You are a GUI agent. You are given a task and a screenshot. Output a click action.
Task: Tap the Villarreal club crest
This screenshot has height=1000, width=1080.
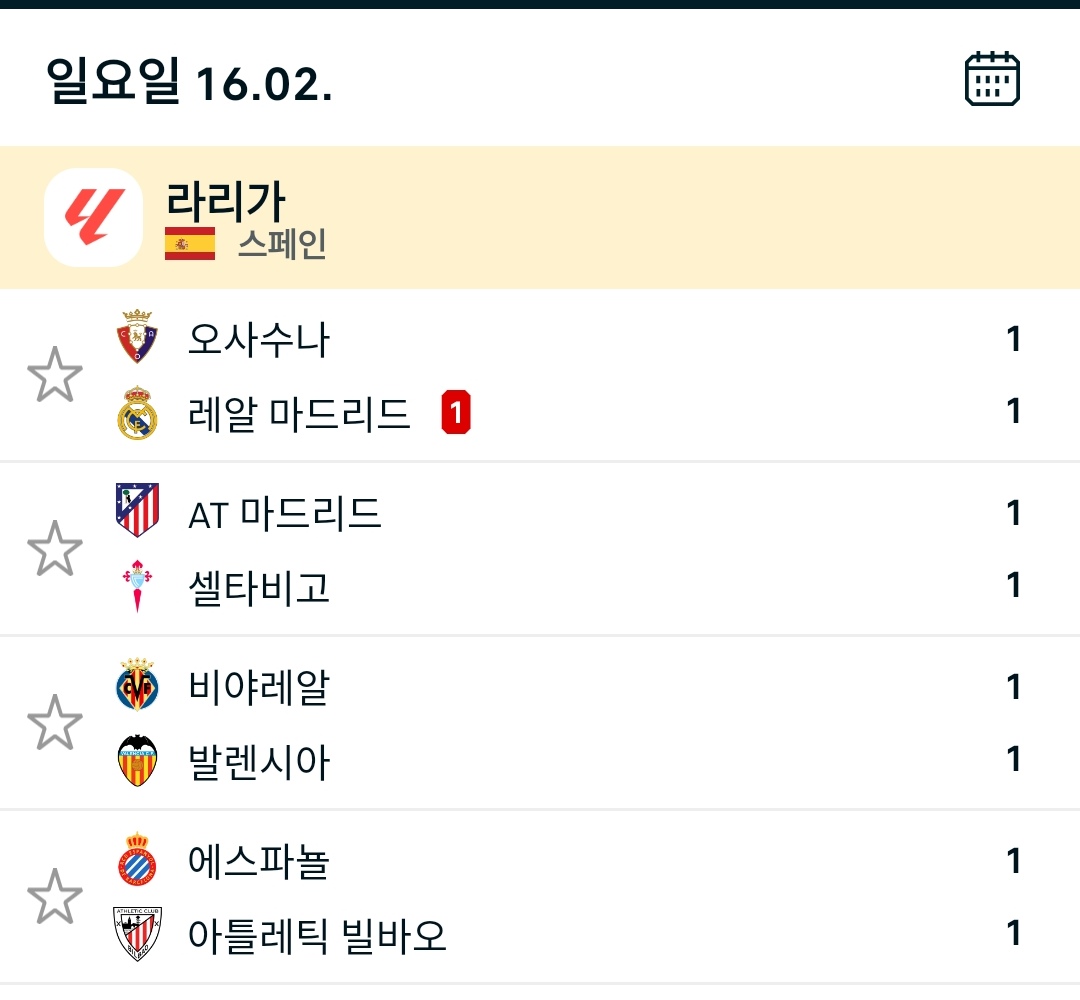click(137, 685)
